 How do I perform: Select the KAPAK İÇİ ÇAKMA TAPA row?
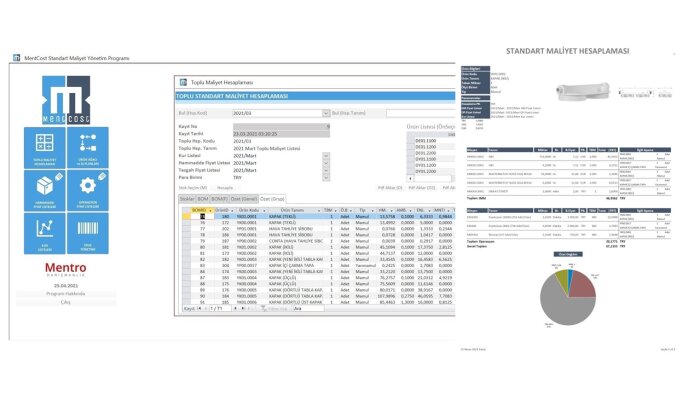point(318,265)
